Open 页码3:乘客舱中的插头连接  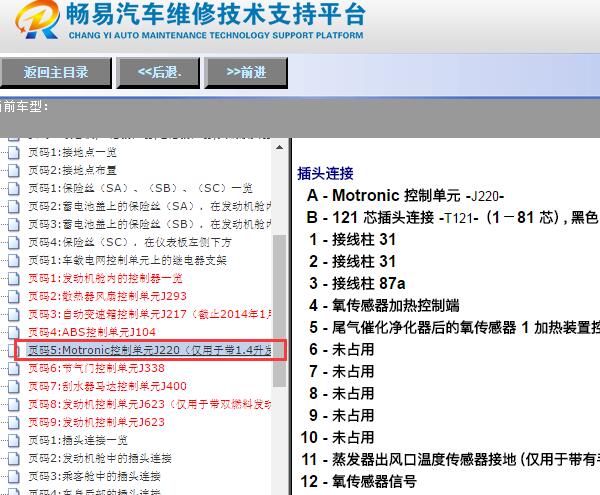coord(95,476)
